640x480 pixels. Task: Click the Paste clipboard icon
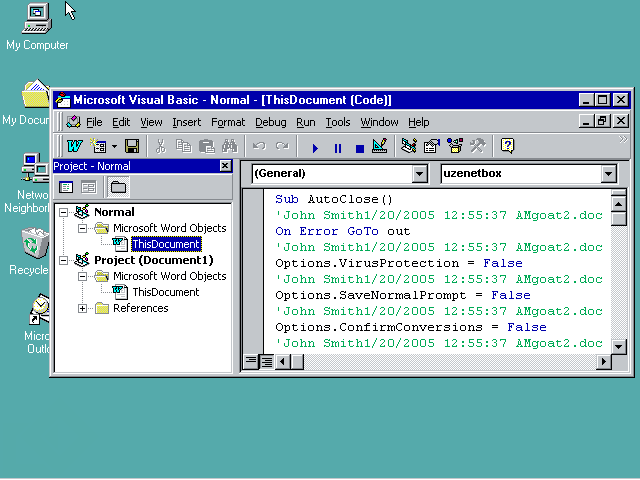point(207,146)
